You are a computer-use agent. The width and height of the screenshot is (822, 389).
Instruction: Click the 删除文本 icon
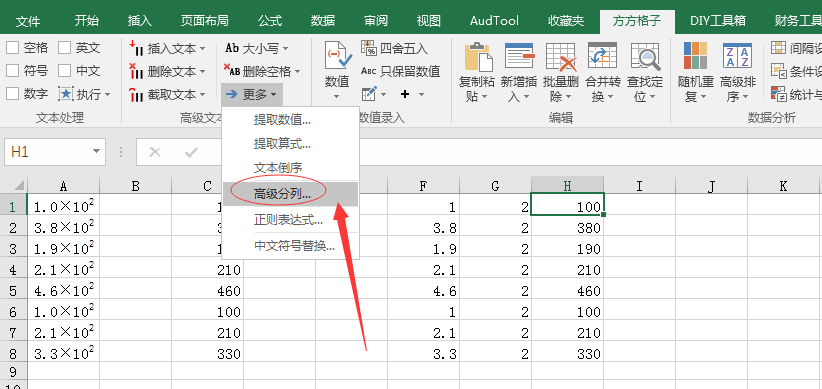point(136,71)
